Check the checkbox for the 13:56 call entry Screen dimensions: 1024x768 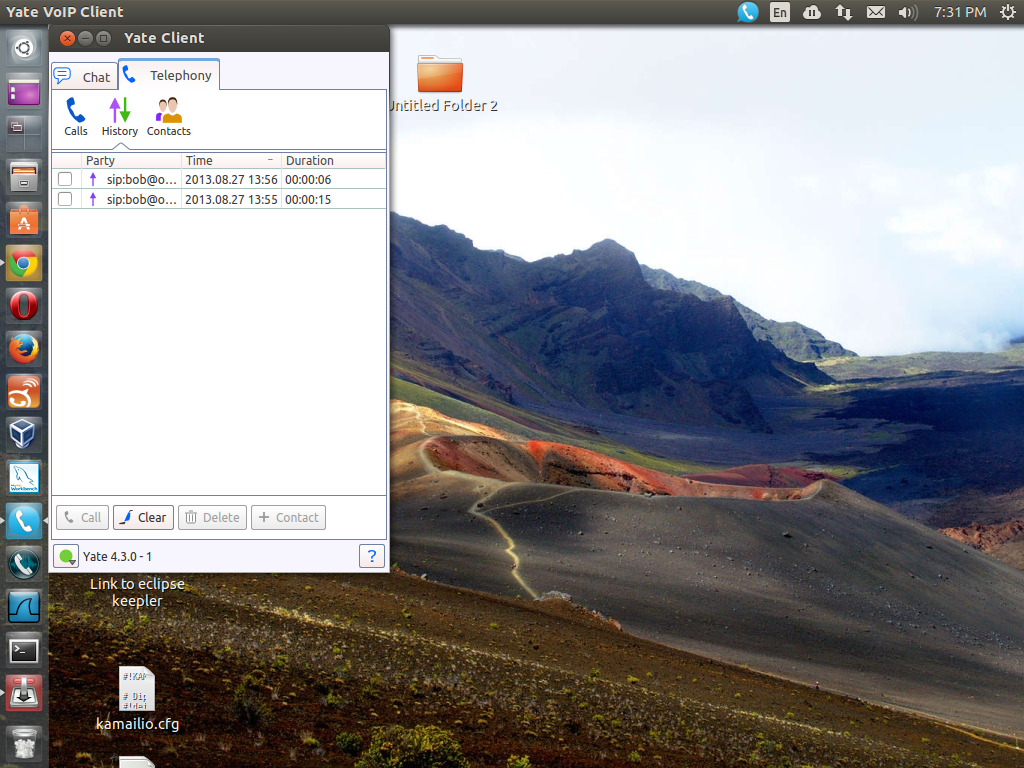click(65, 178)
